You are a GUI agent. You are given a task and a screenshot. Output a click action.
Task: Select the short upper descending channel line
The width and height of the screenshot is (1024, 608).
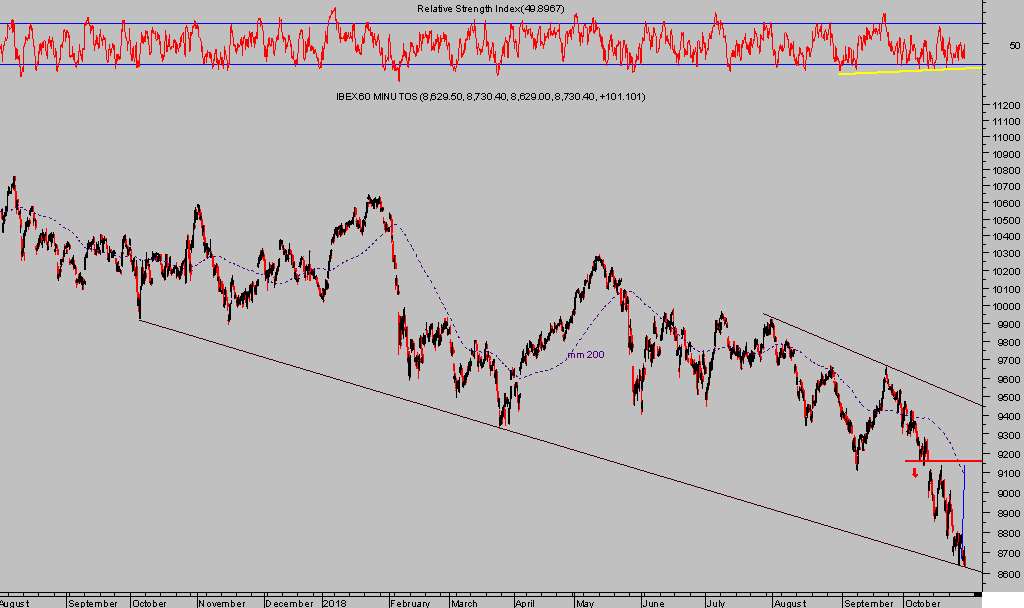click(870, 362)
